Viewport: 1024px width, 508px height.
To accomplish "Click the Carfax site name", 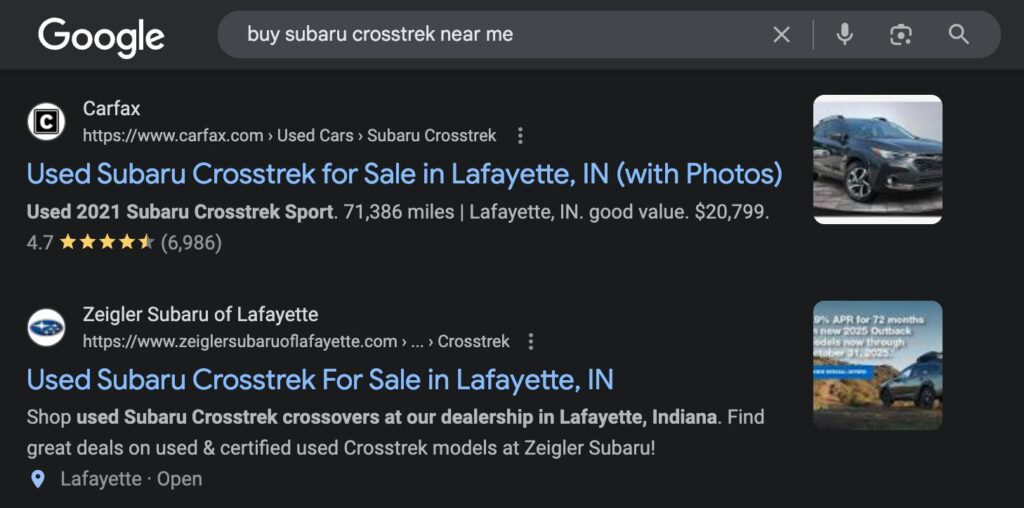I will pos(111,109).
